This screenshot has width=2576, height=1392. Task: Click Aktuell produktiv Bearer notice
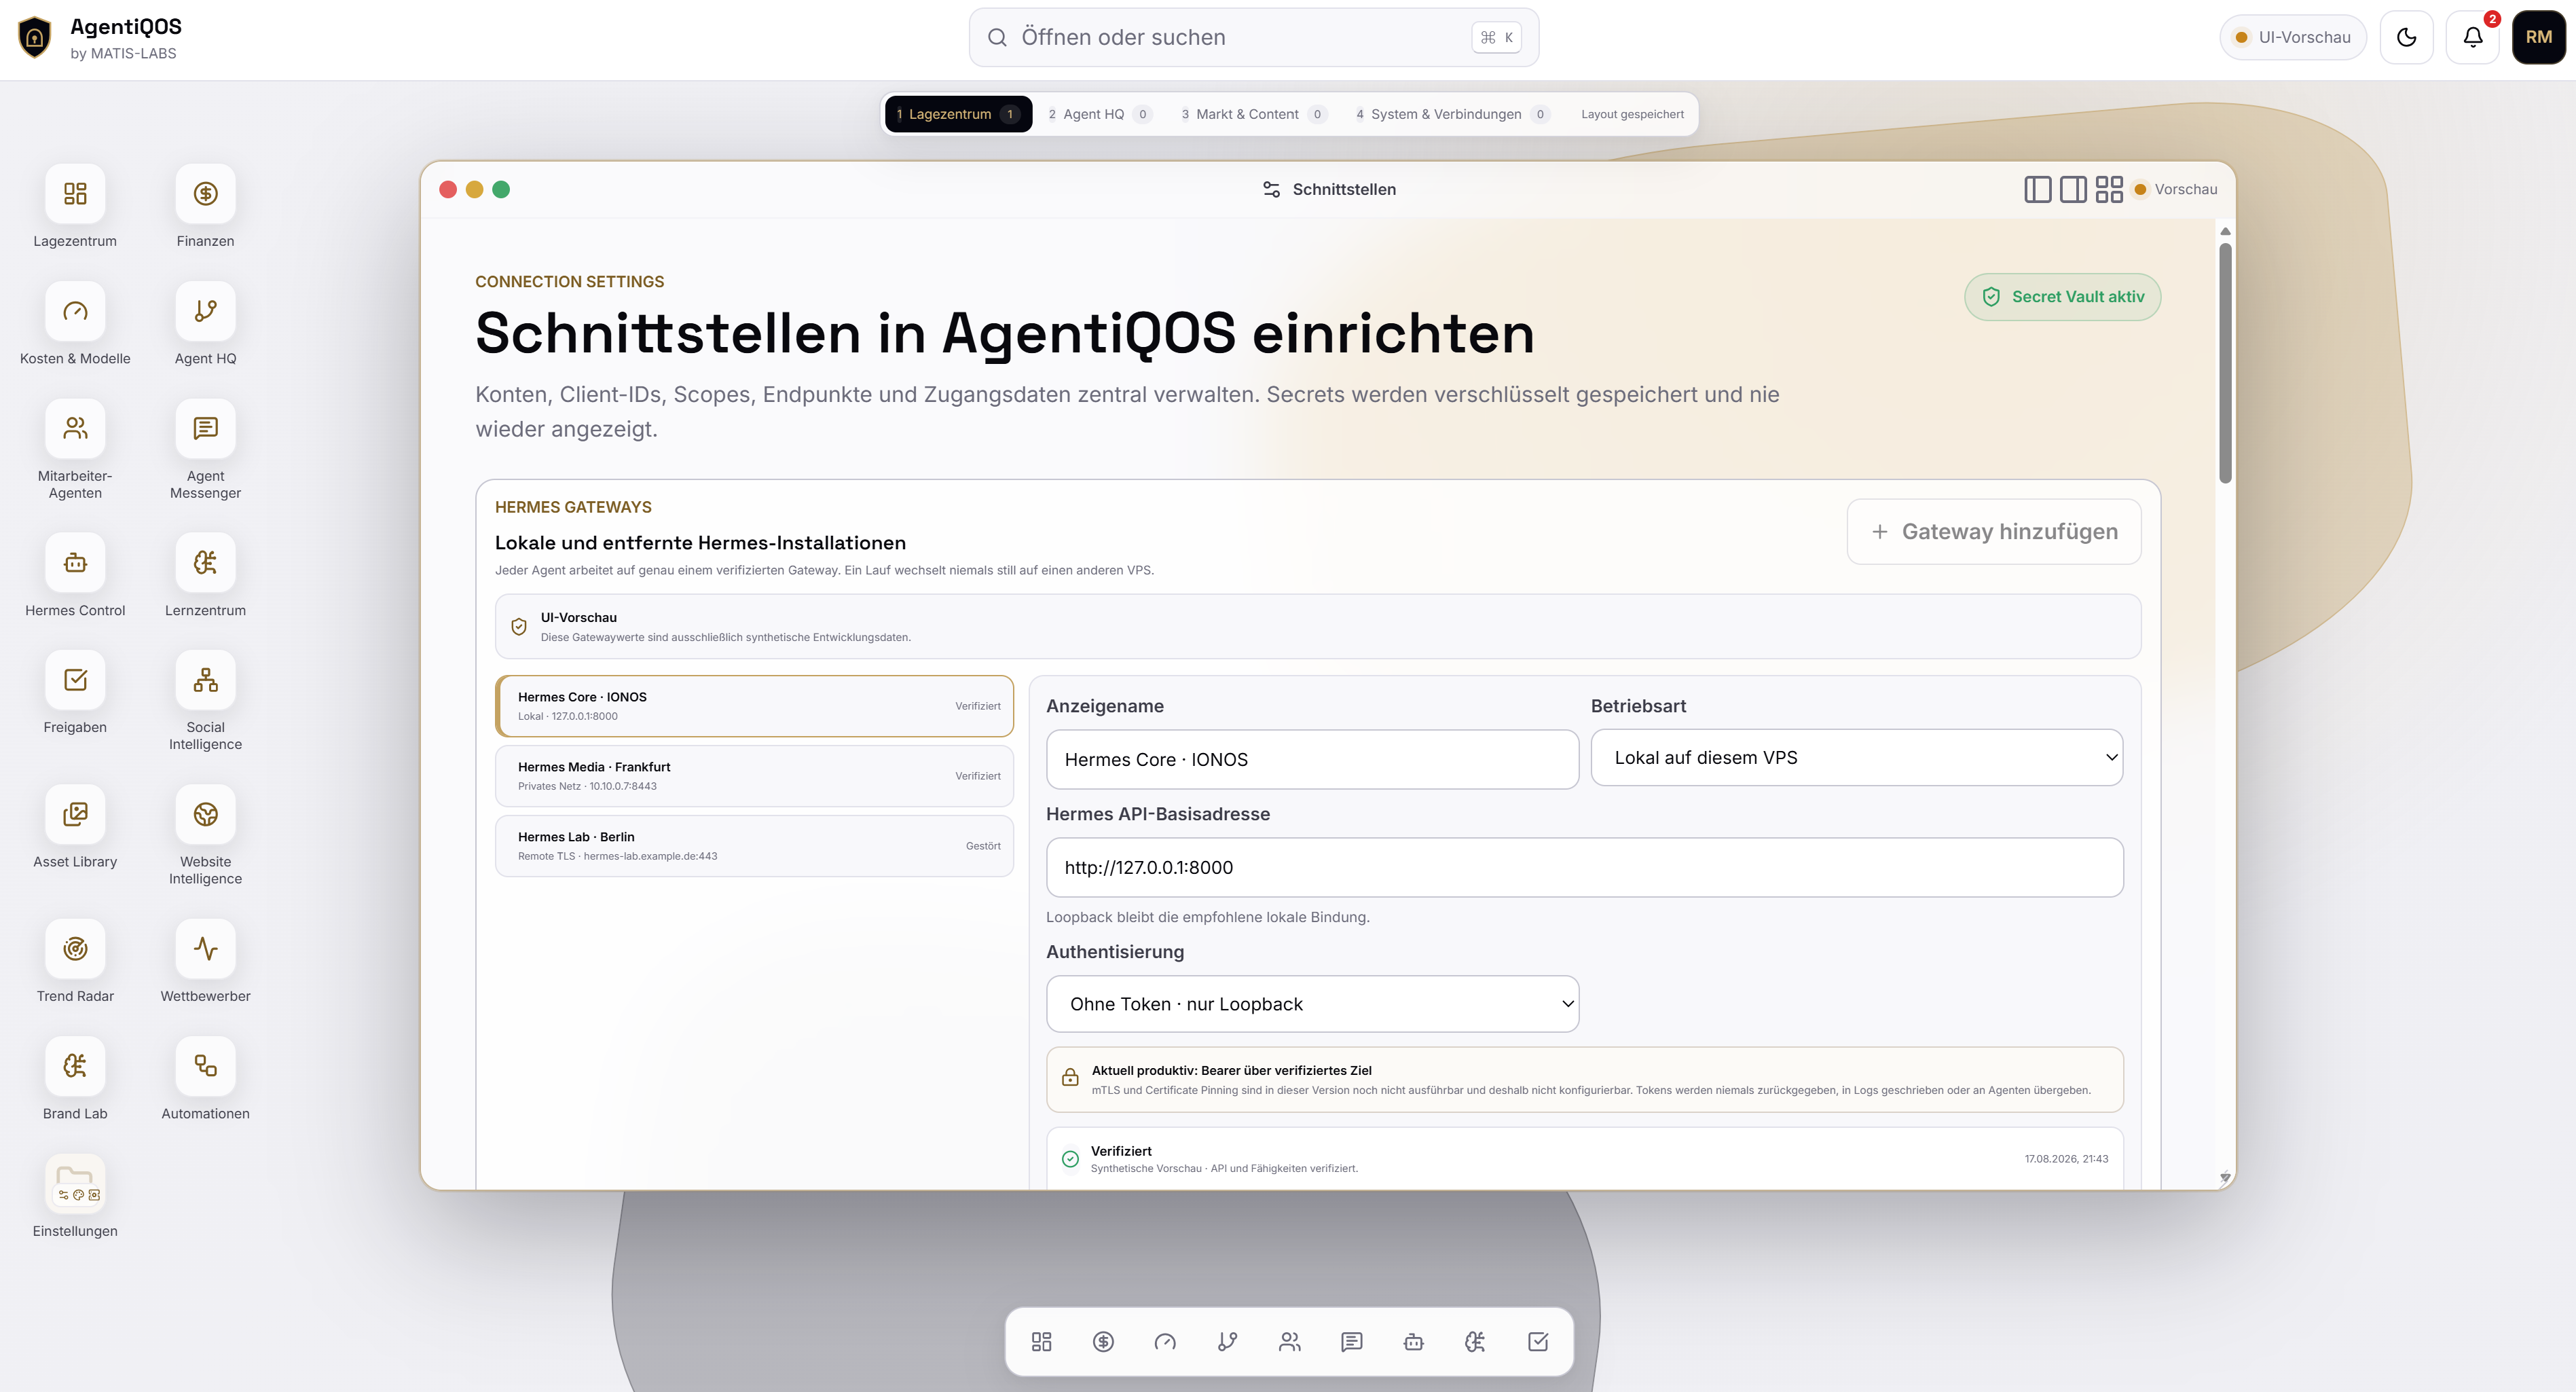coord(1584,1080)
